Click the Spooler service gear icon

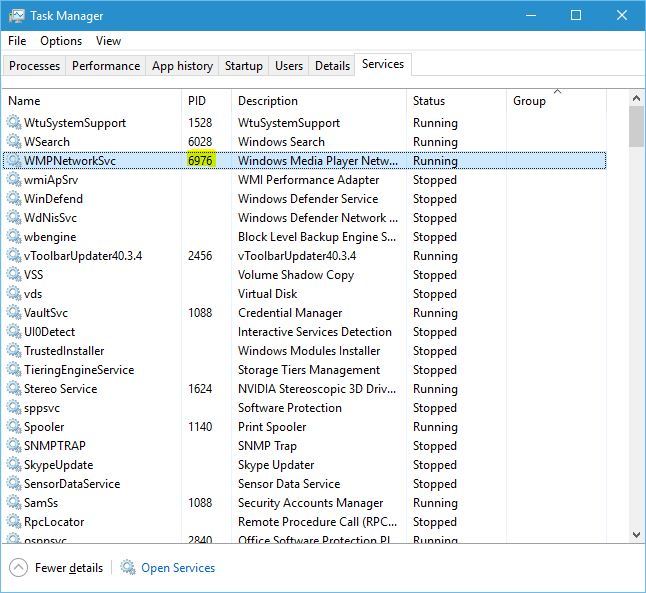coord(14,427)
